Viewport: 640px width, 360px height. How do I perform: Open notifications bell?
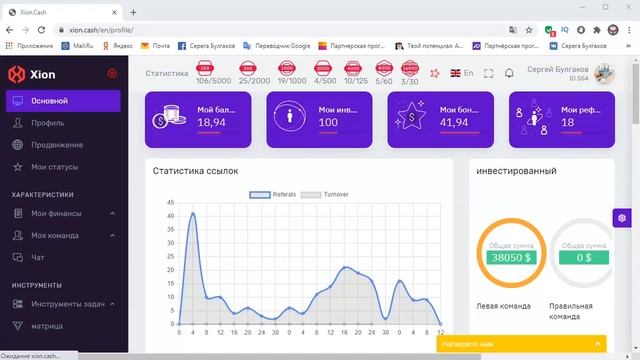pos(509,73)
